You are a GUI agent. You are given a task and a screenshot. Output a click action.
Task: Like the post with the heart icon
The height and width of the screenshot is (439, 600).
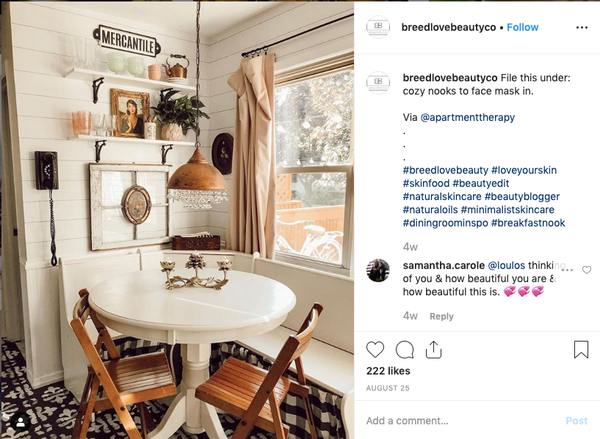(x=375, y=349)
